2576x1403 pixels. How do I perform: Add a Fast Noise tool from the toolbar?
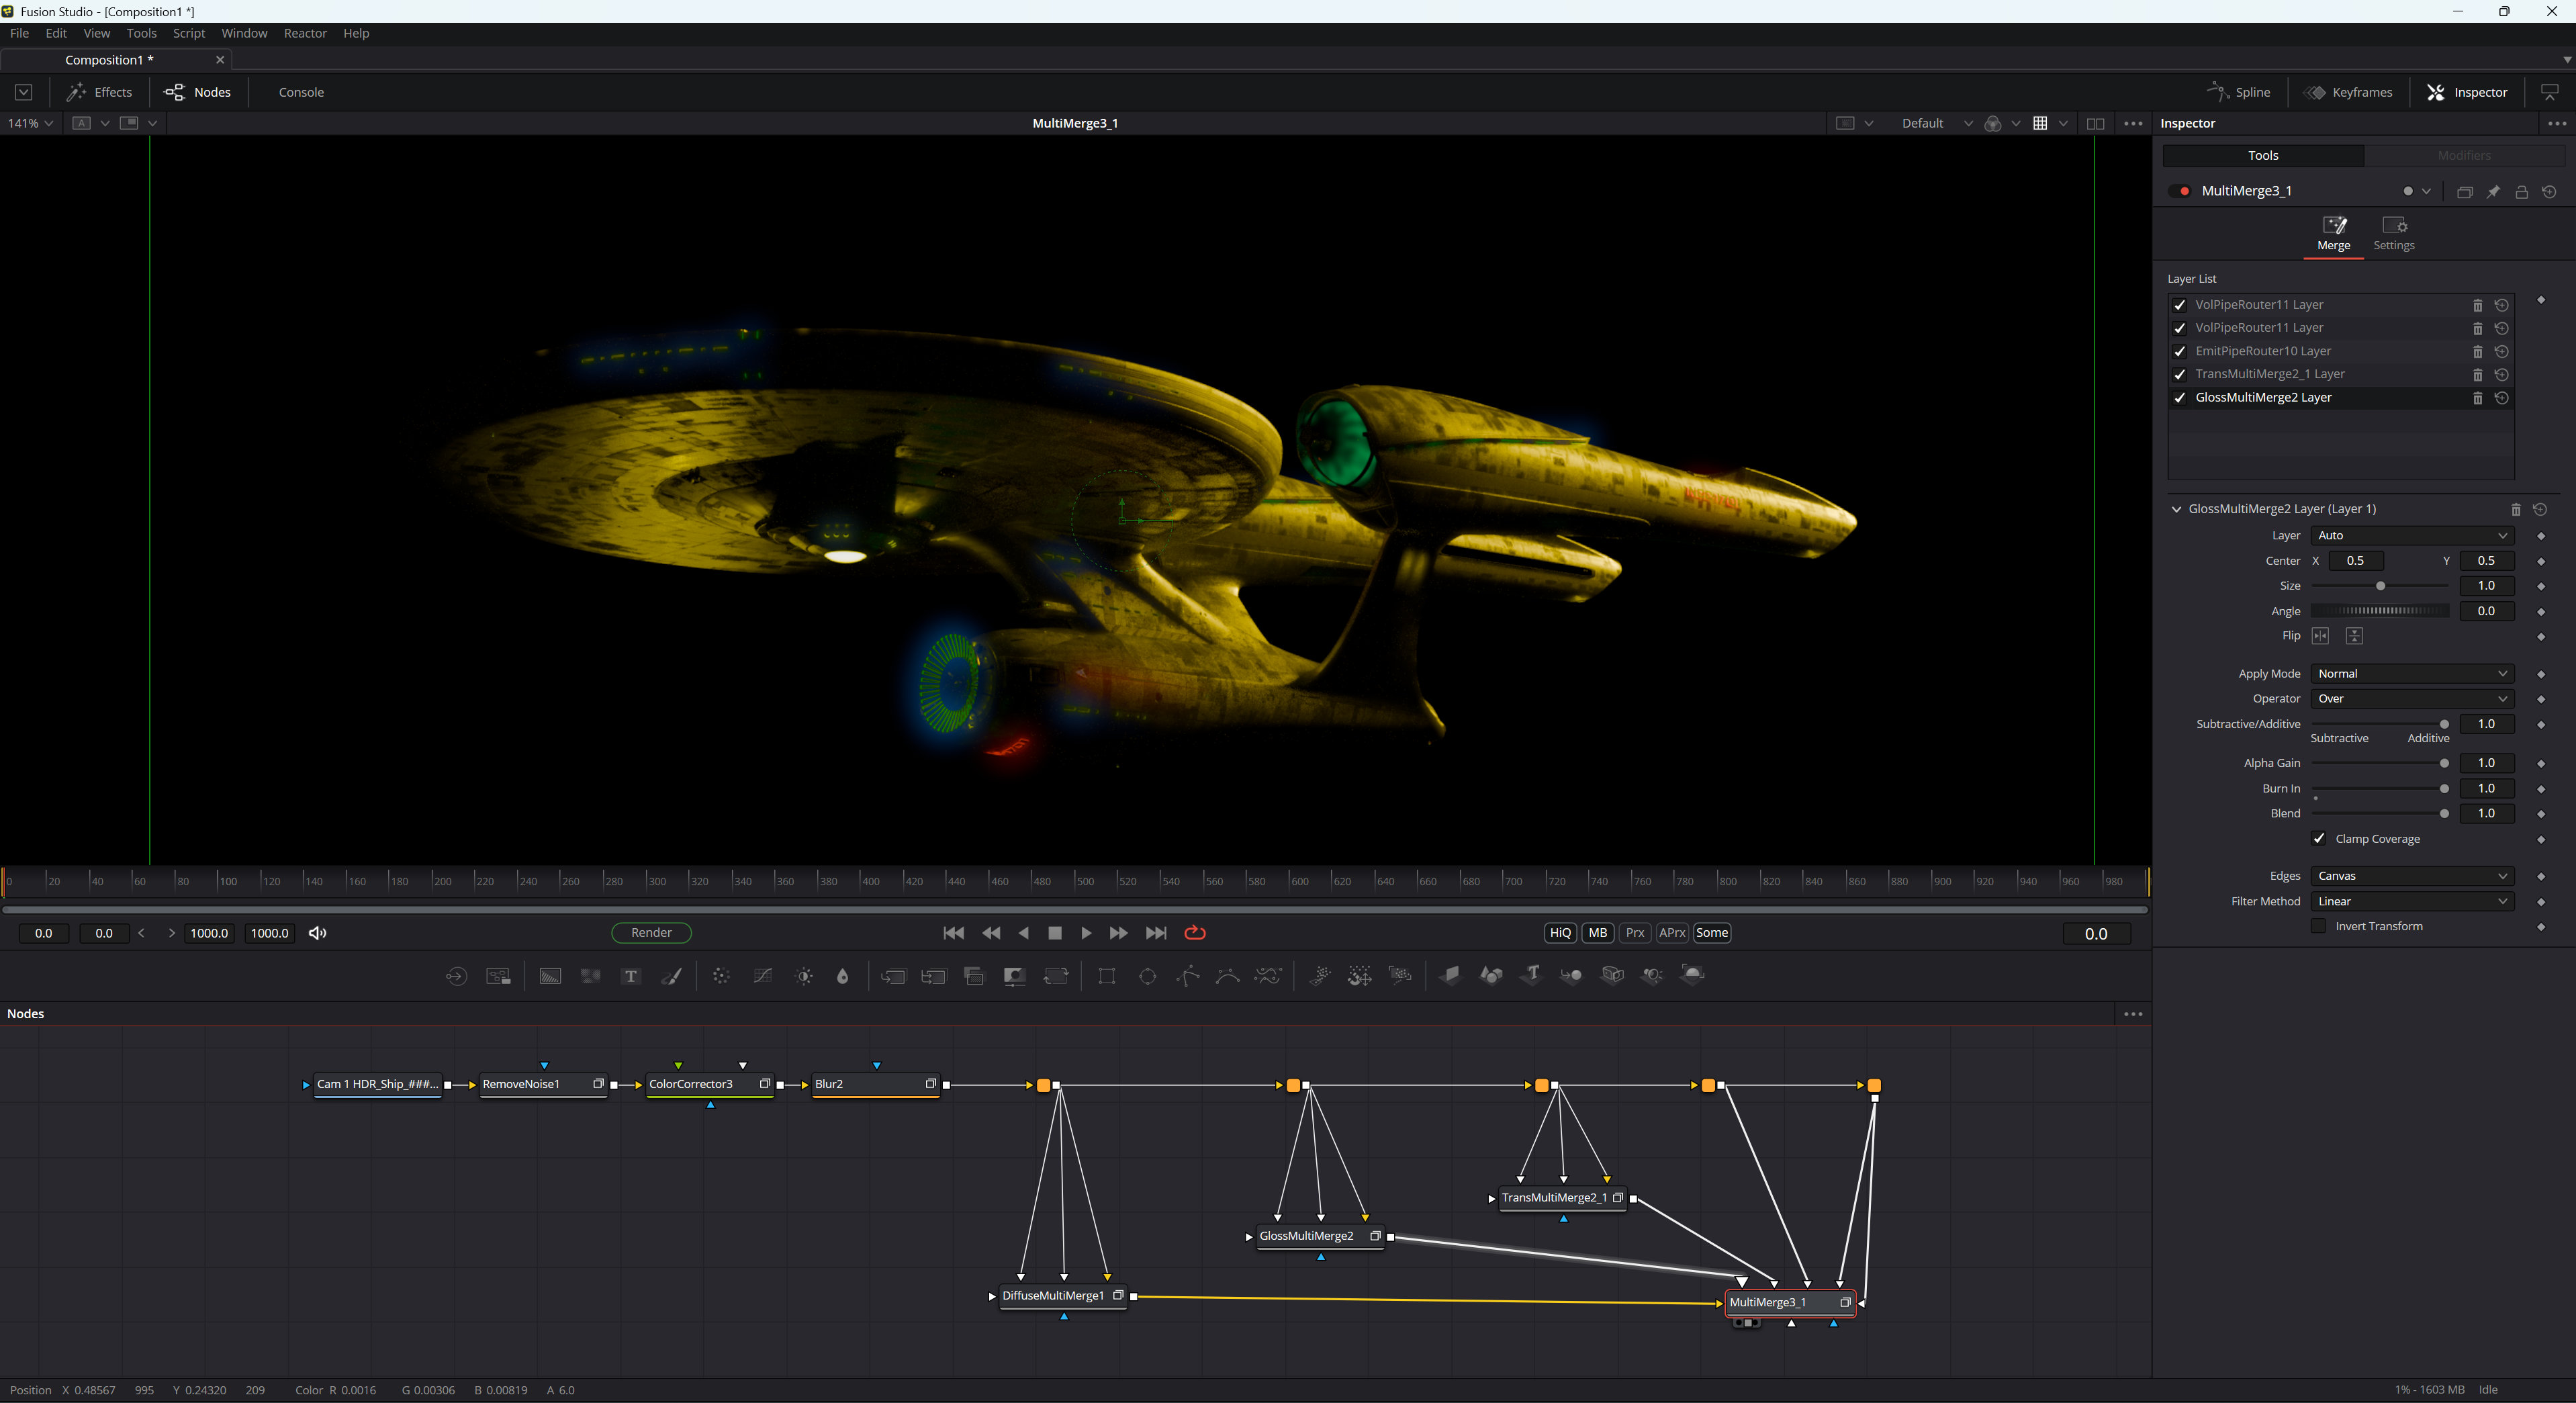click(591, 976)
